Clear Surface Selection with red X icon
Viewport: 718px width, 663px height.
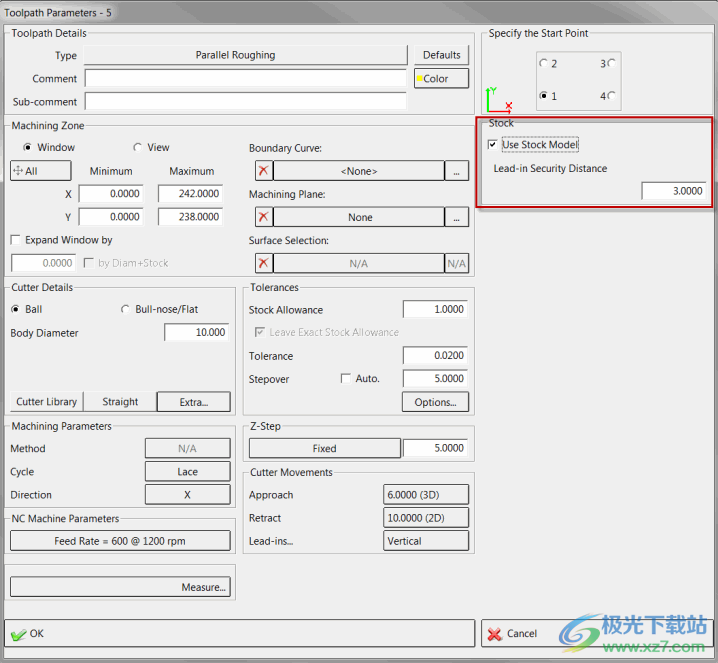264,263
